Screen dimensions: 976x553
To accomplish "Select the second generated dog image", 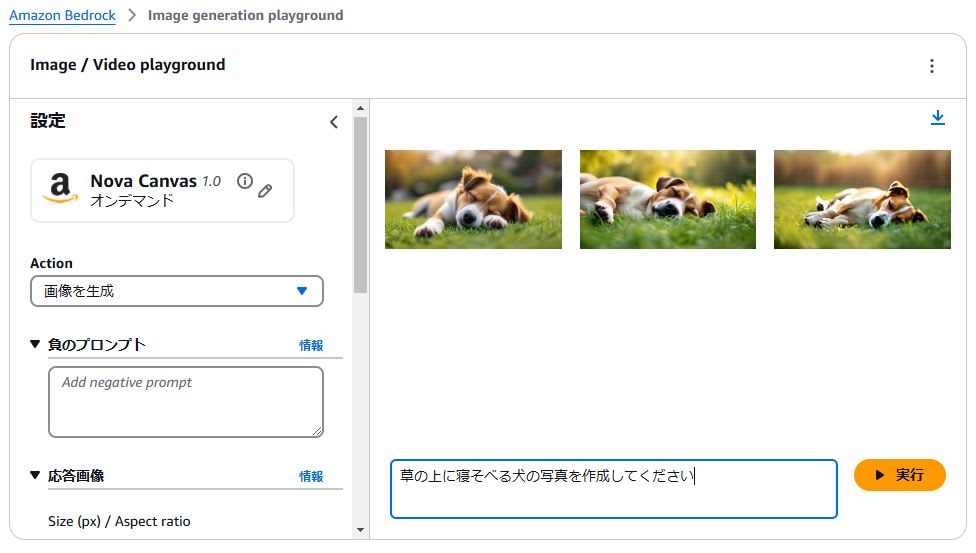I will click(668, 199).
